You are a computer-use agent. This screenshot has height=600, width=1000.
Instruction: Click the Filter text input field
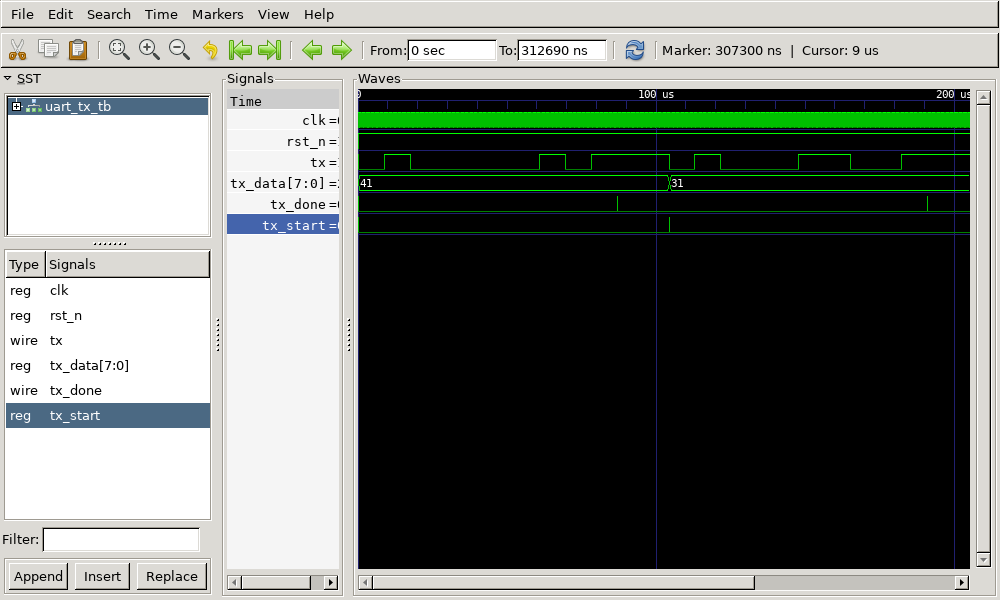coord(121,539)
